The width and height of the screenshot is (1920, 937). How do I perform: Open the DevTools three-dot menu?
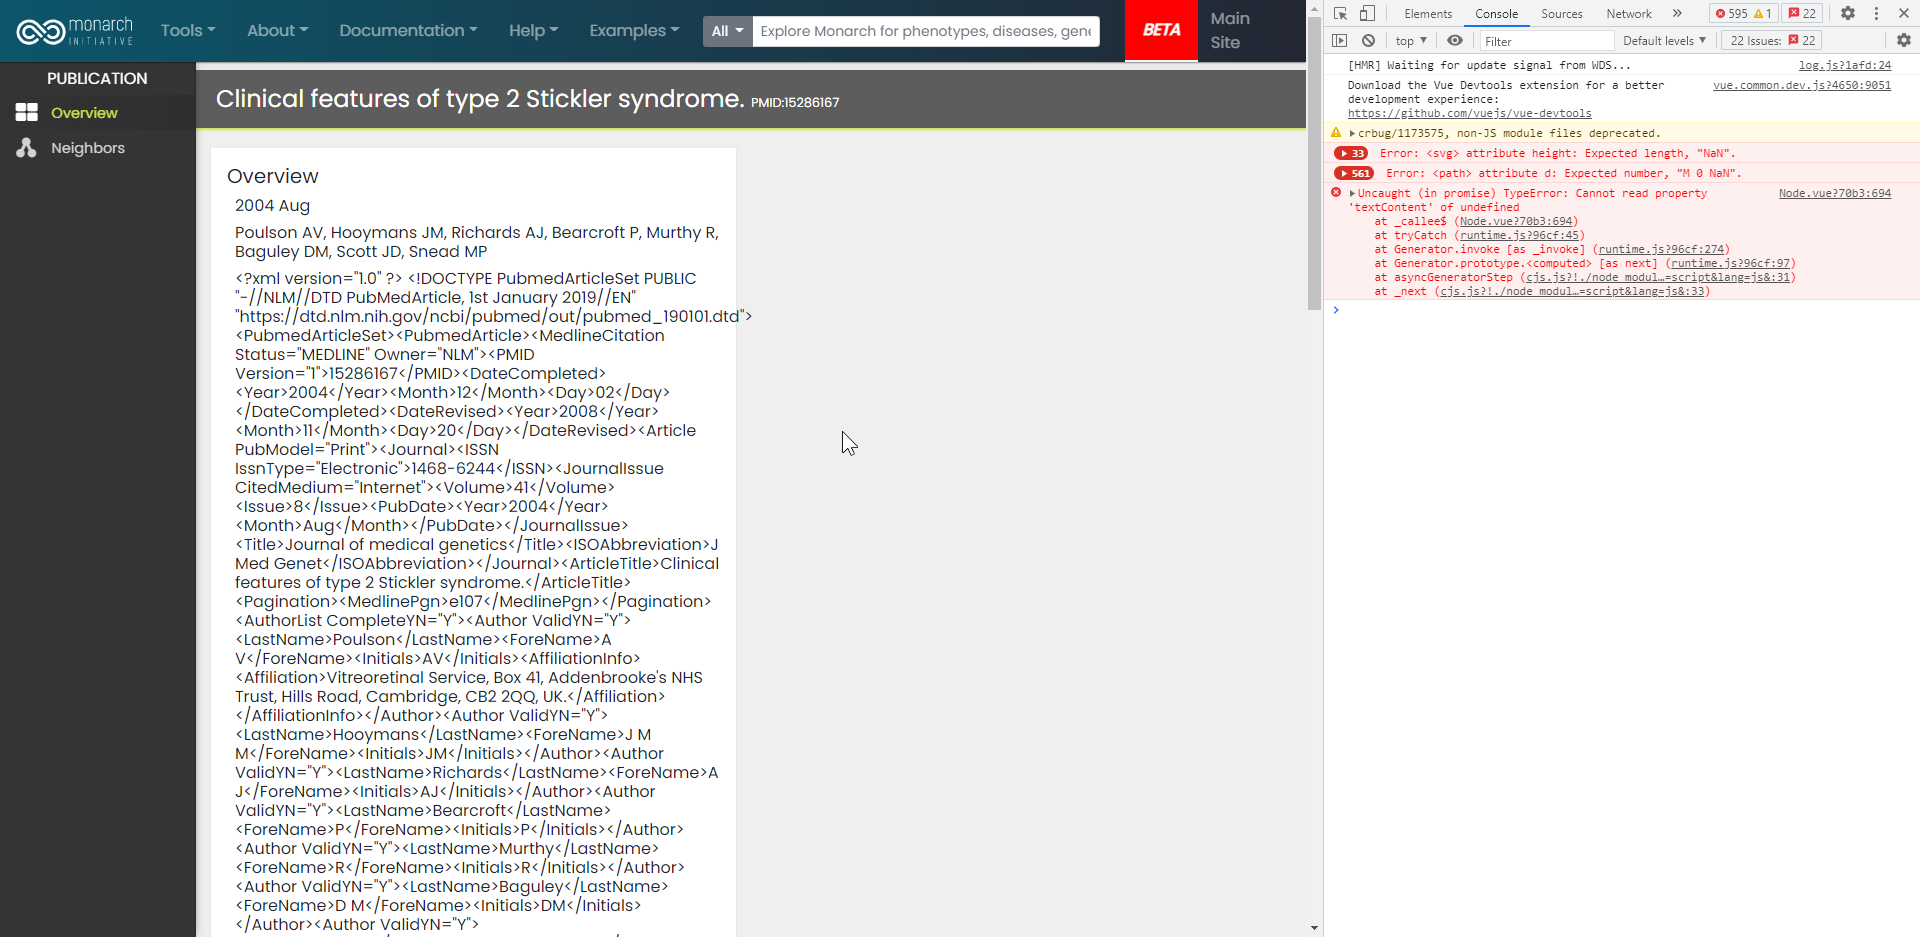[x=1876, y=13]
